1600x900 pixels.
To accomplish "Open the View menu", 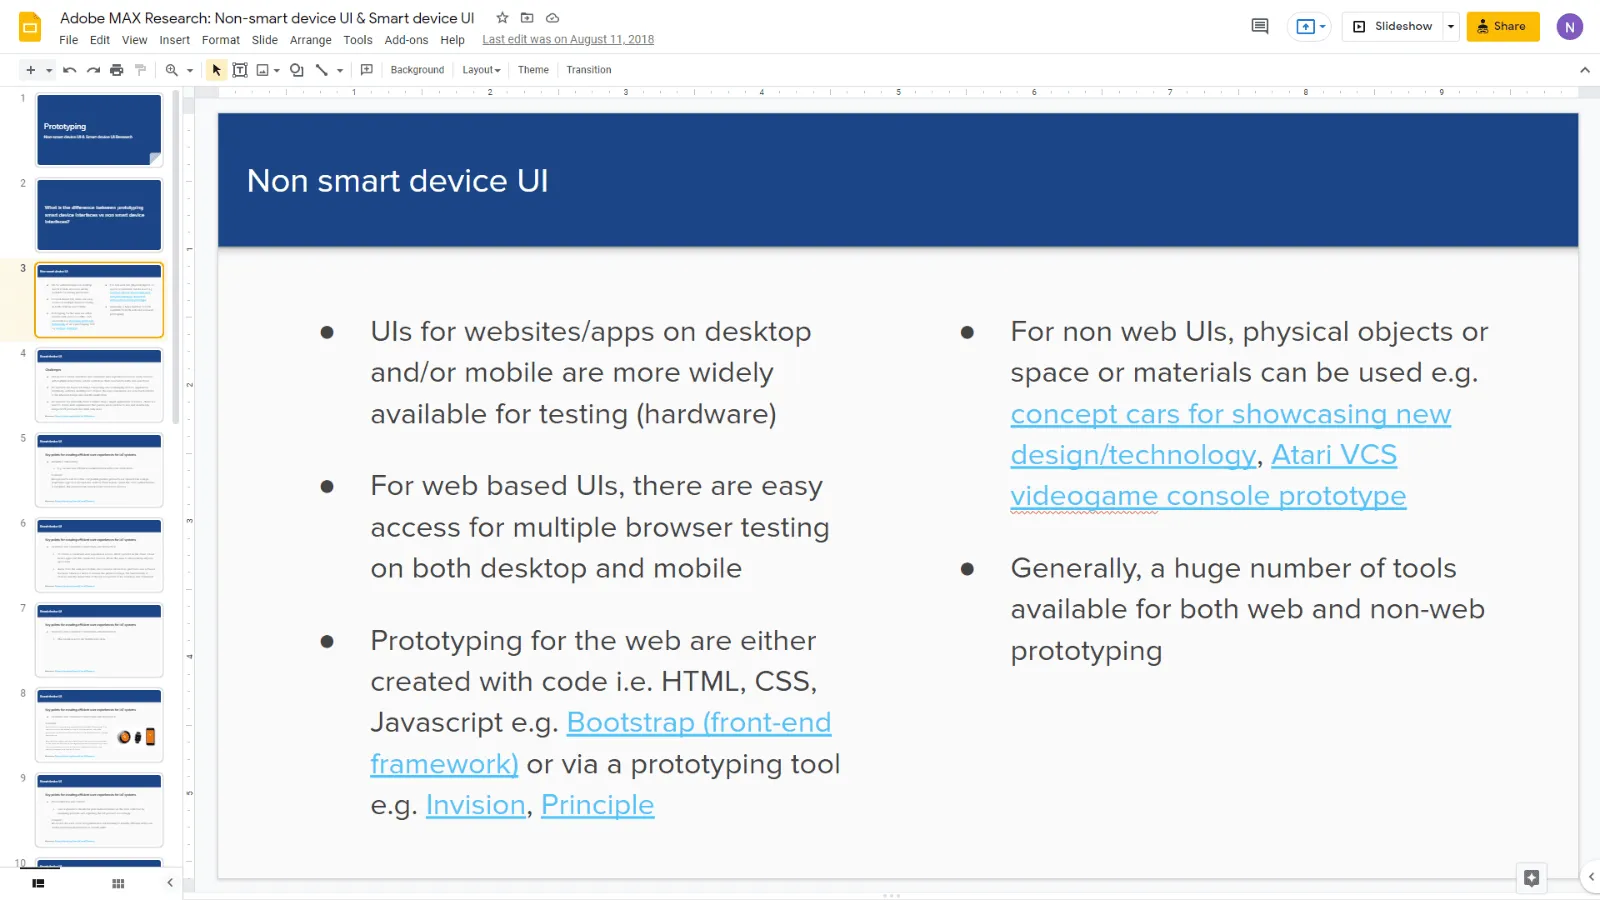I will pos(135,40).
